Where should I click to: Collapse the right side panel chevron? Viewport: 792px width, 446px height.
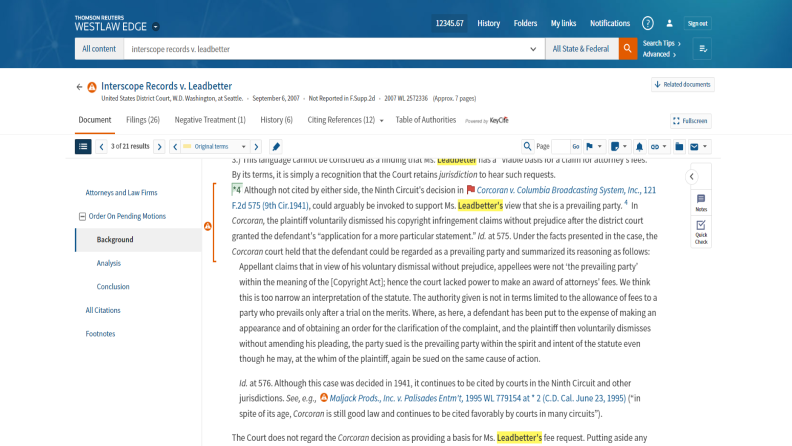(x=691, y=176)
